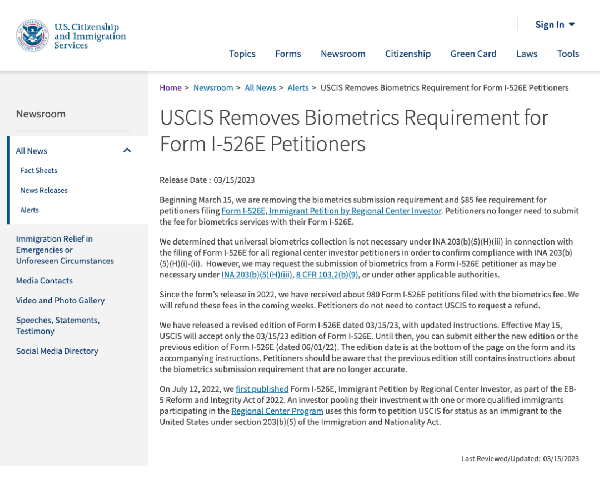The image size is (600, 480).
Task: Click the Newsroom sidebar heading
Action: (x=41, y=114)
